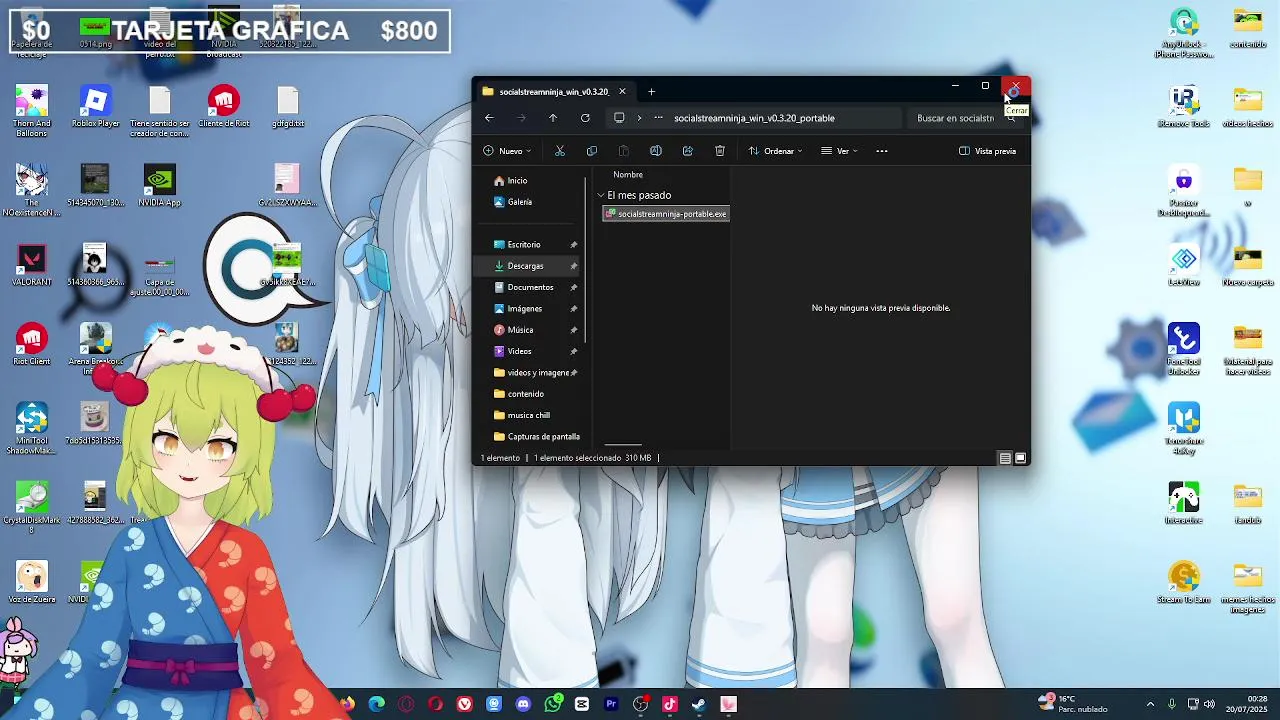Click the Cut scissors icon
Screen dimensions: 1280x720
(560, 151)
